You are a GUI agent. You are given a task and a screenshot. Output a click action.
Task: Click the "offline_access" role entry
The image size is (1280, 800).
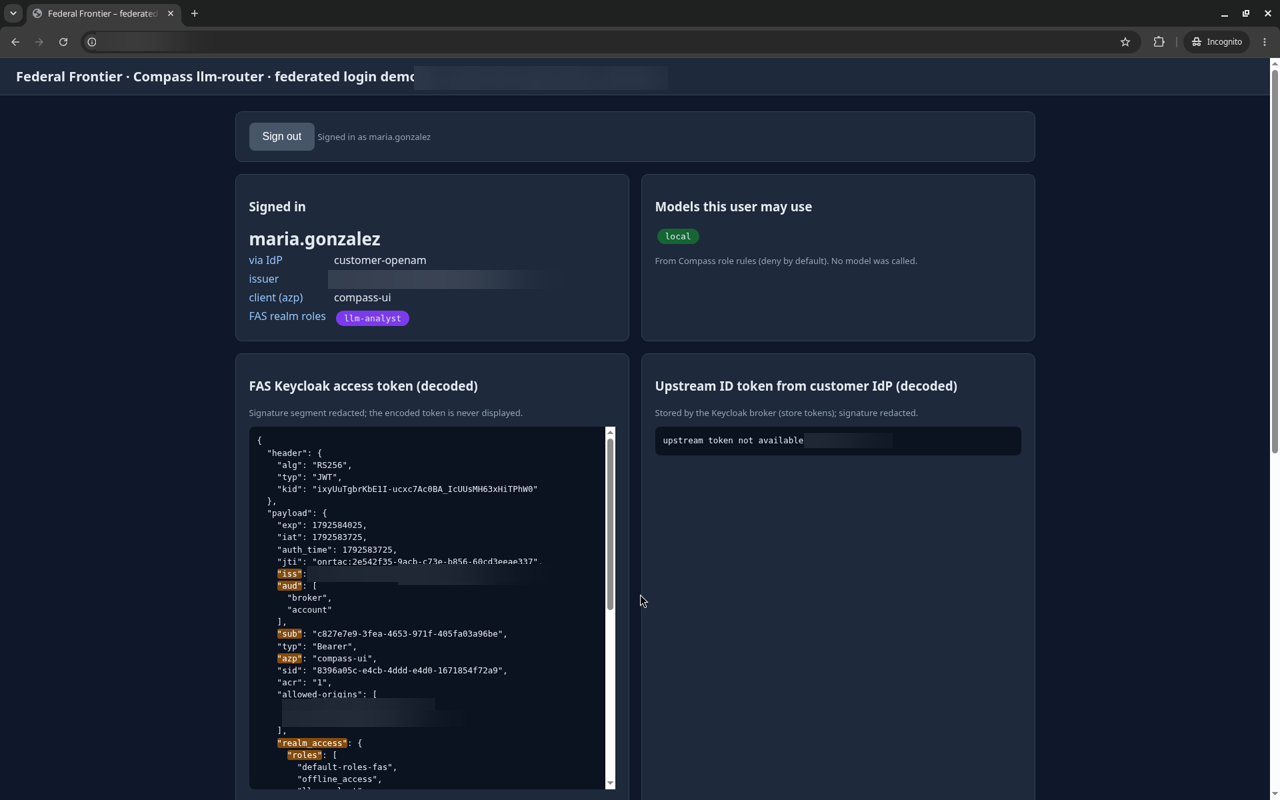pyautogui.click(x=339, y=779)
